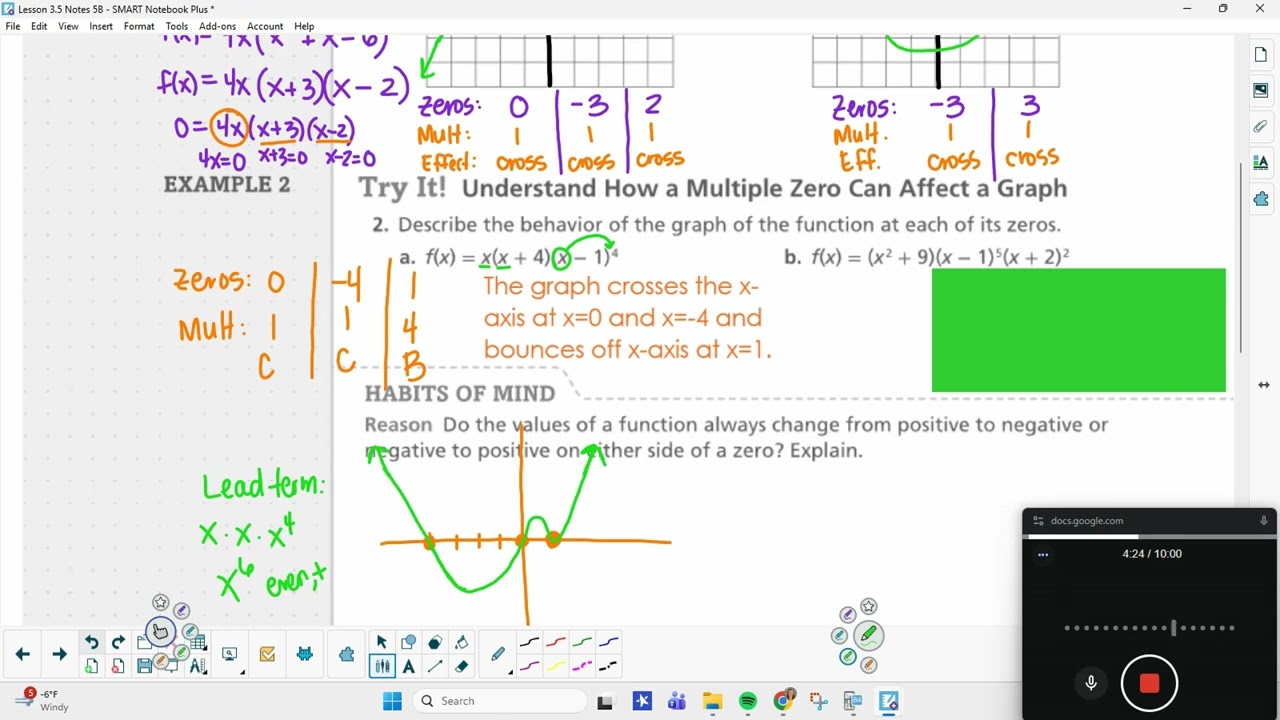Select the Pens tool
This screenshot has width=1280, height=720.
tap(381, 666)
